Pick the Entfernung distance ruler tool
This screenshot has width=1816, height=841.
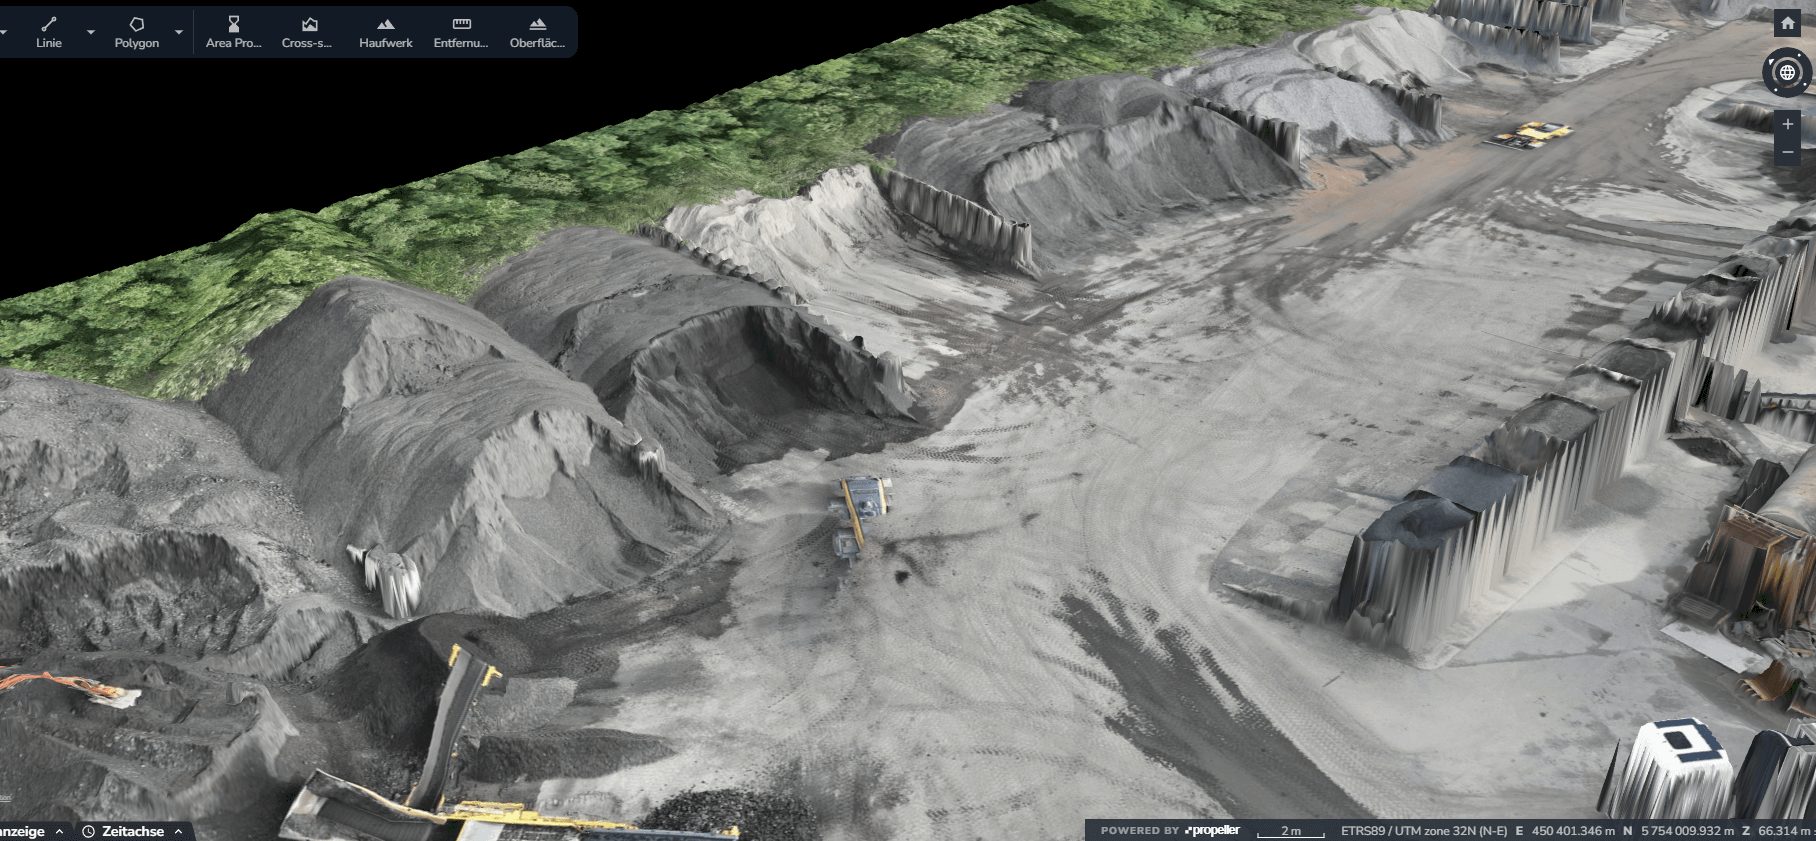(461, 31)
